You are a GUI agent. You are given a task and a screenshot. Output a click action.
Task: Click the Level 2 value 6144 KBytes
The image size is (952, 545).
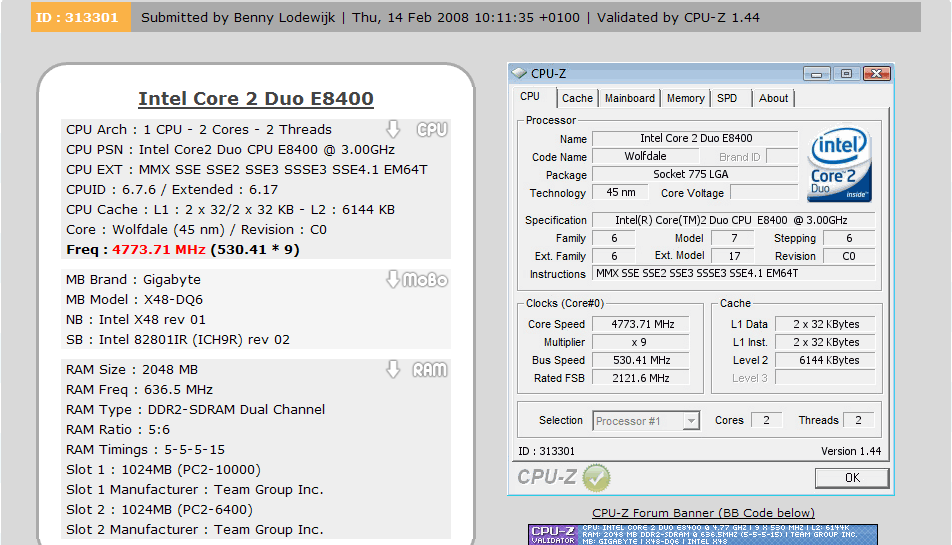pyautogui.click(x=826, y=360)
